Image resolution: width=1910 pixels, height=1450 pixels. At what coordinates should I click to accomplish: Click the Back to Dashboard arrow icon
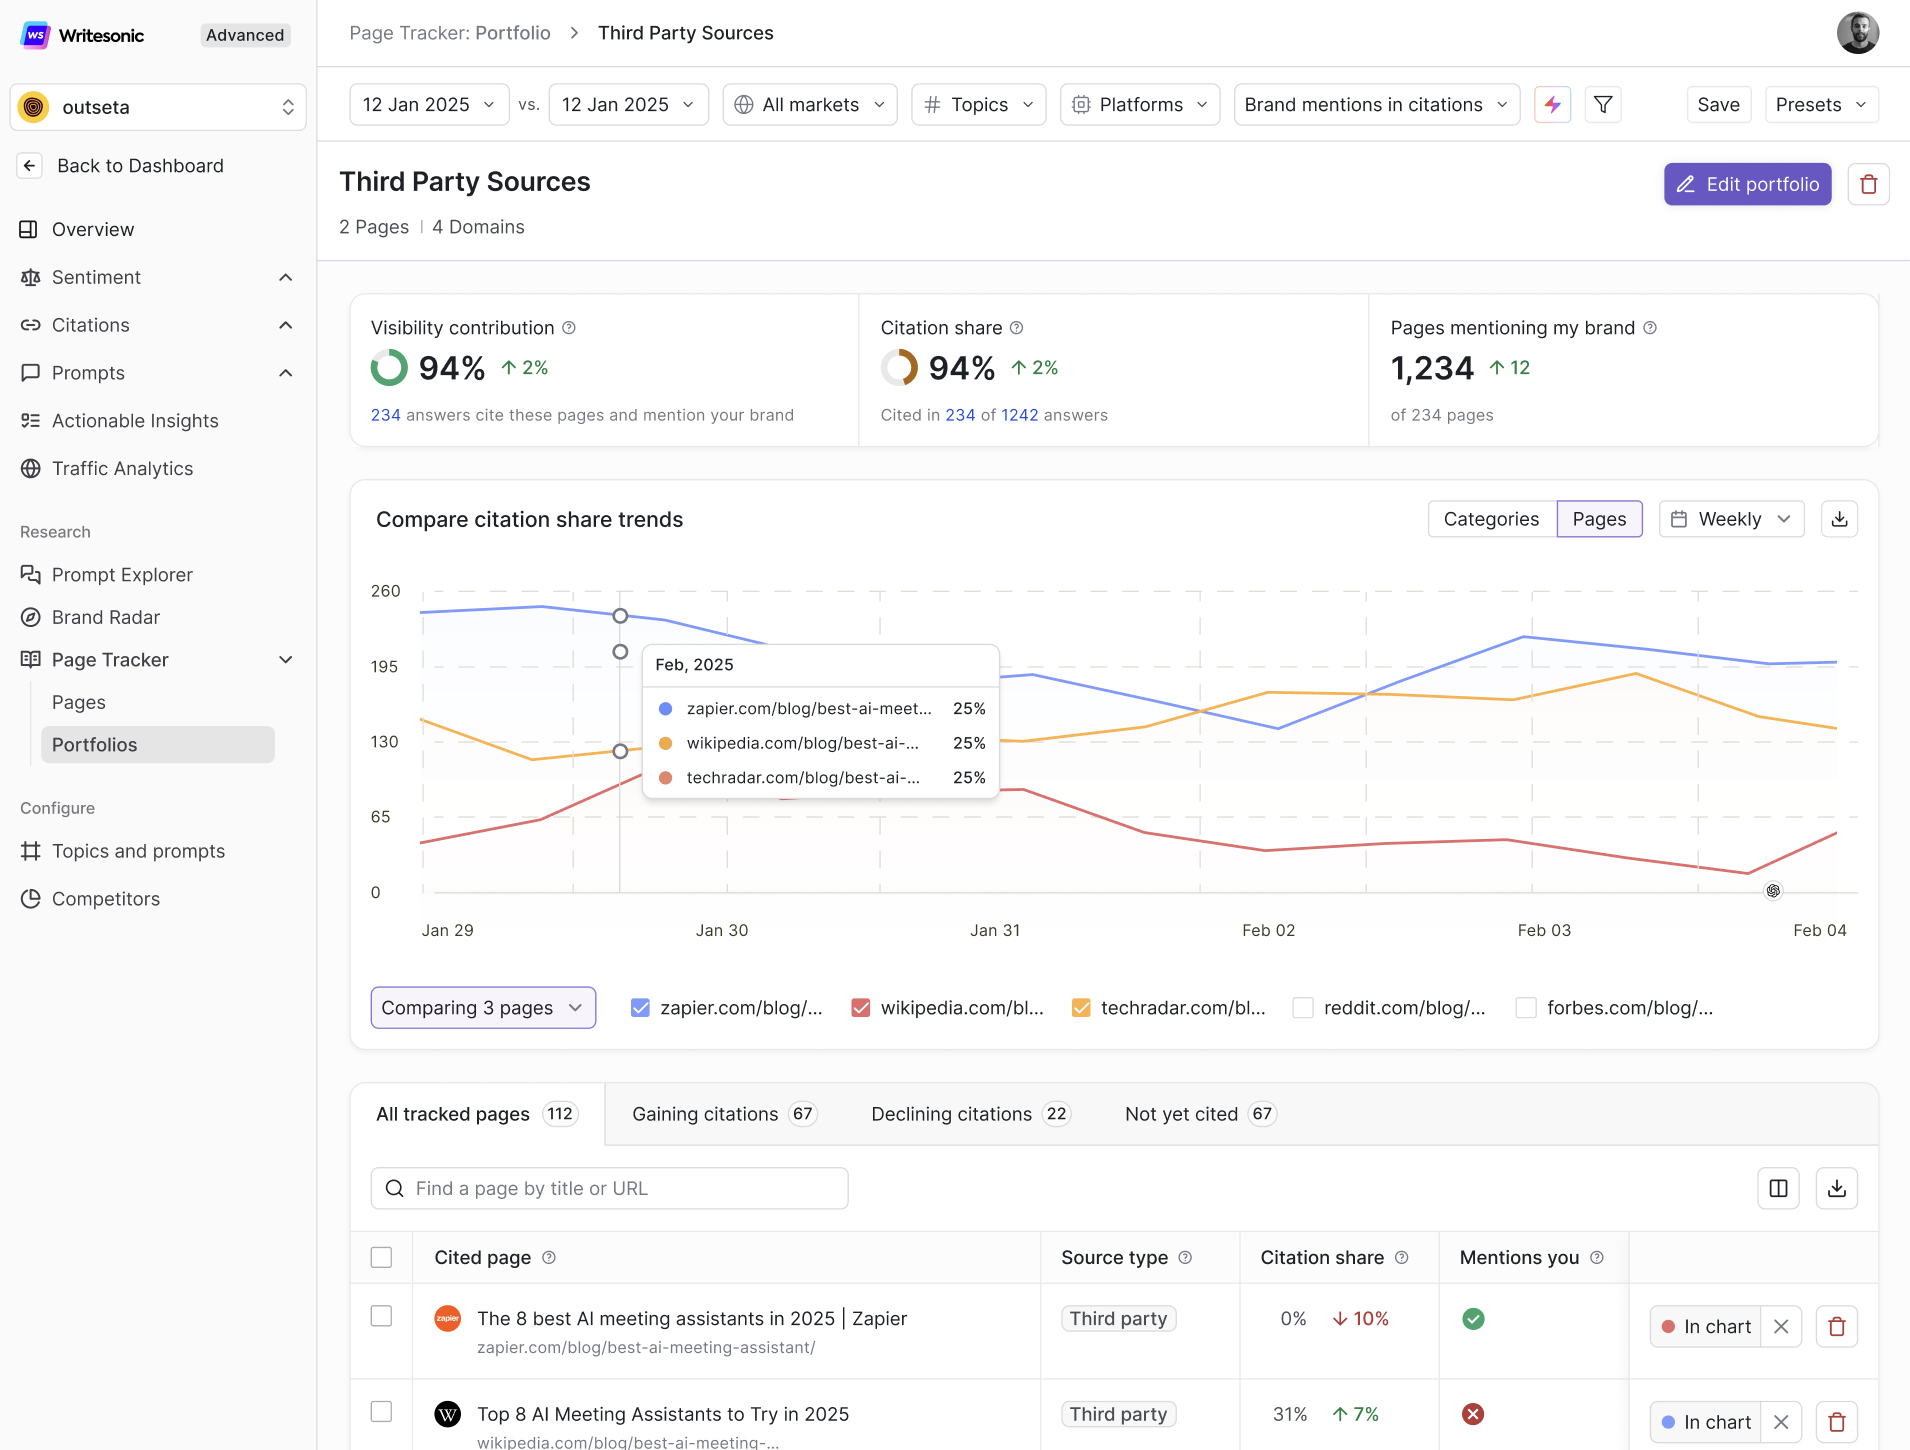[30, 166]
